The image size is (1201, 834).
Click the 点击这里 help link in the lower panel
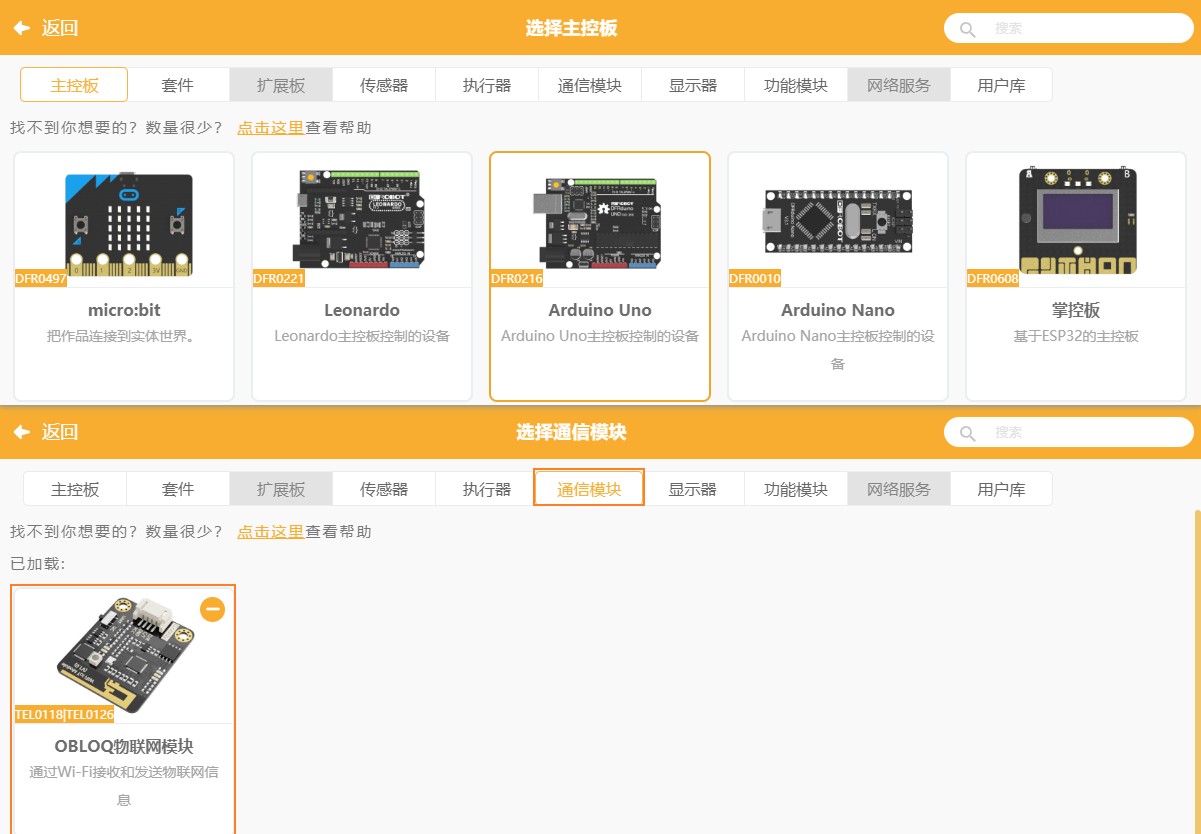point(270,532)
